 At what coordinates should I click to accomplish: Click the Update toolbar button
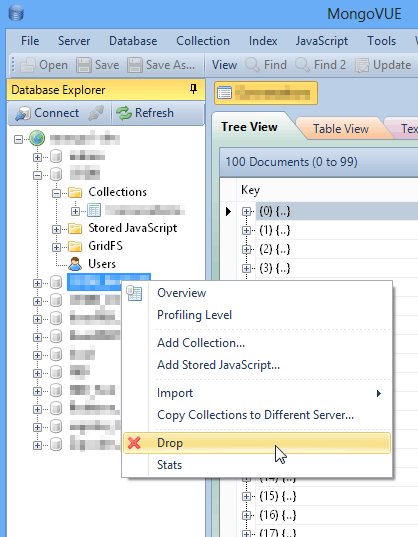click(383, 65)
